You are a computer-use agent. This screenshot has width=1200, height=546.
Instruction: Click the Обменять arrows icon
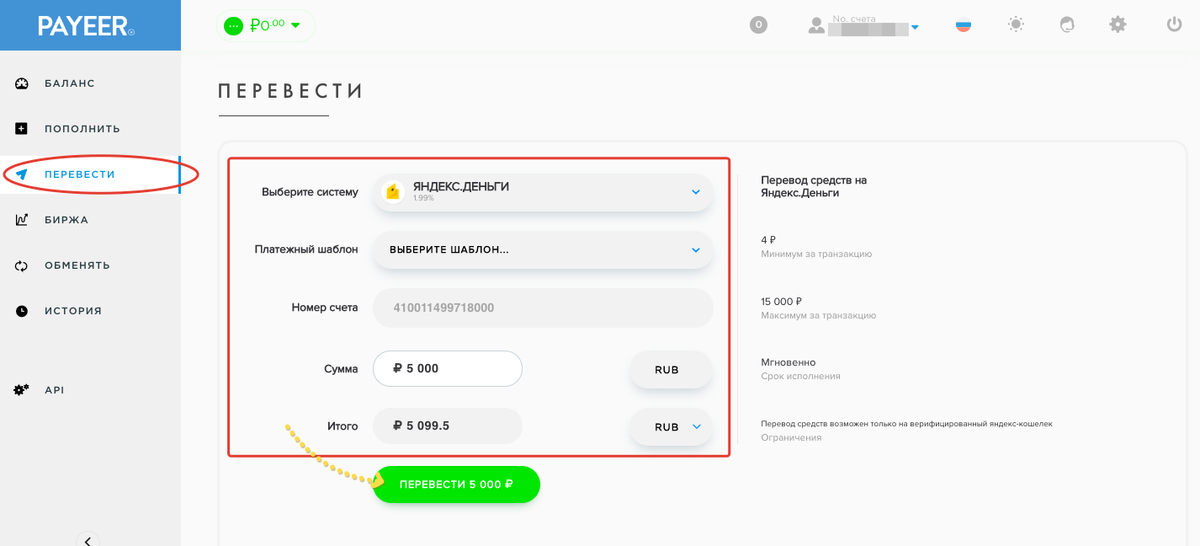click(21, 266)
